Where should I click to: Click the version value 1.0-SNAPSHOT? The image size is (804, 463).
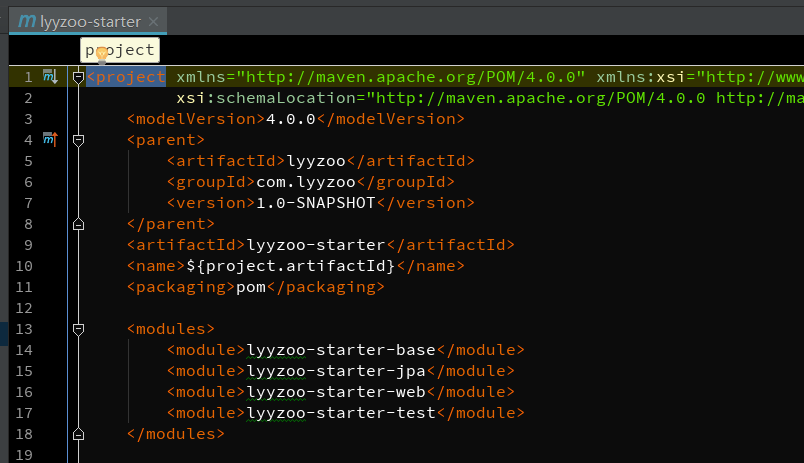[x=316, y=203]
